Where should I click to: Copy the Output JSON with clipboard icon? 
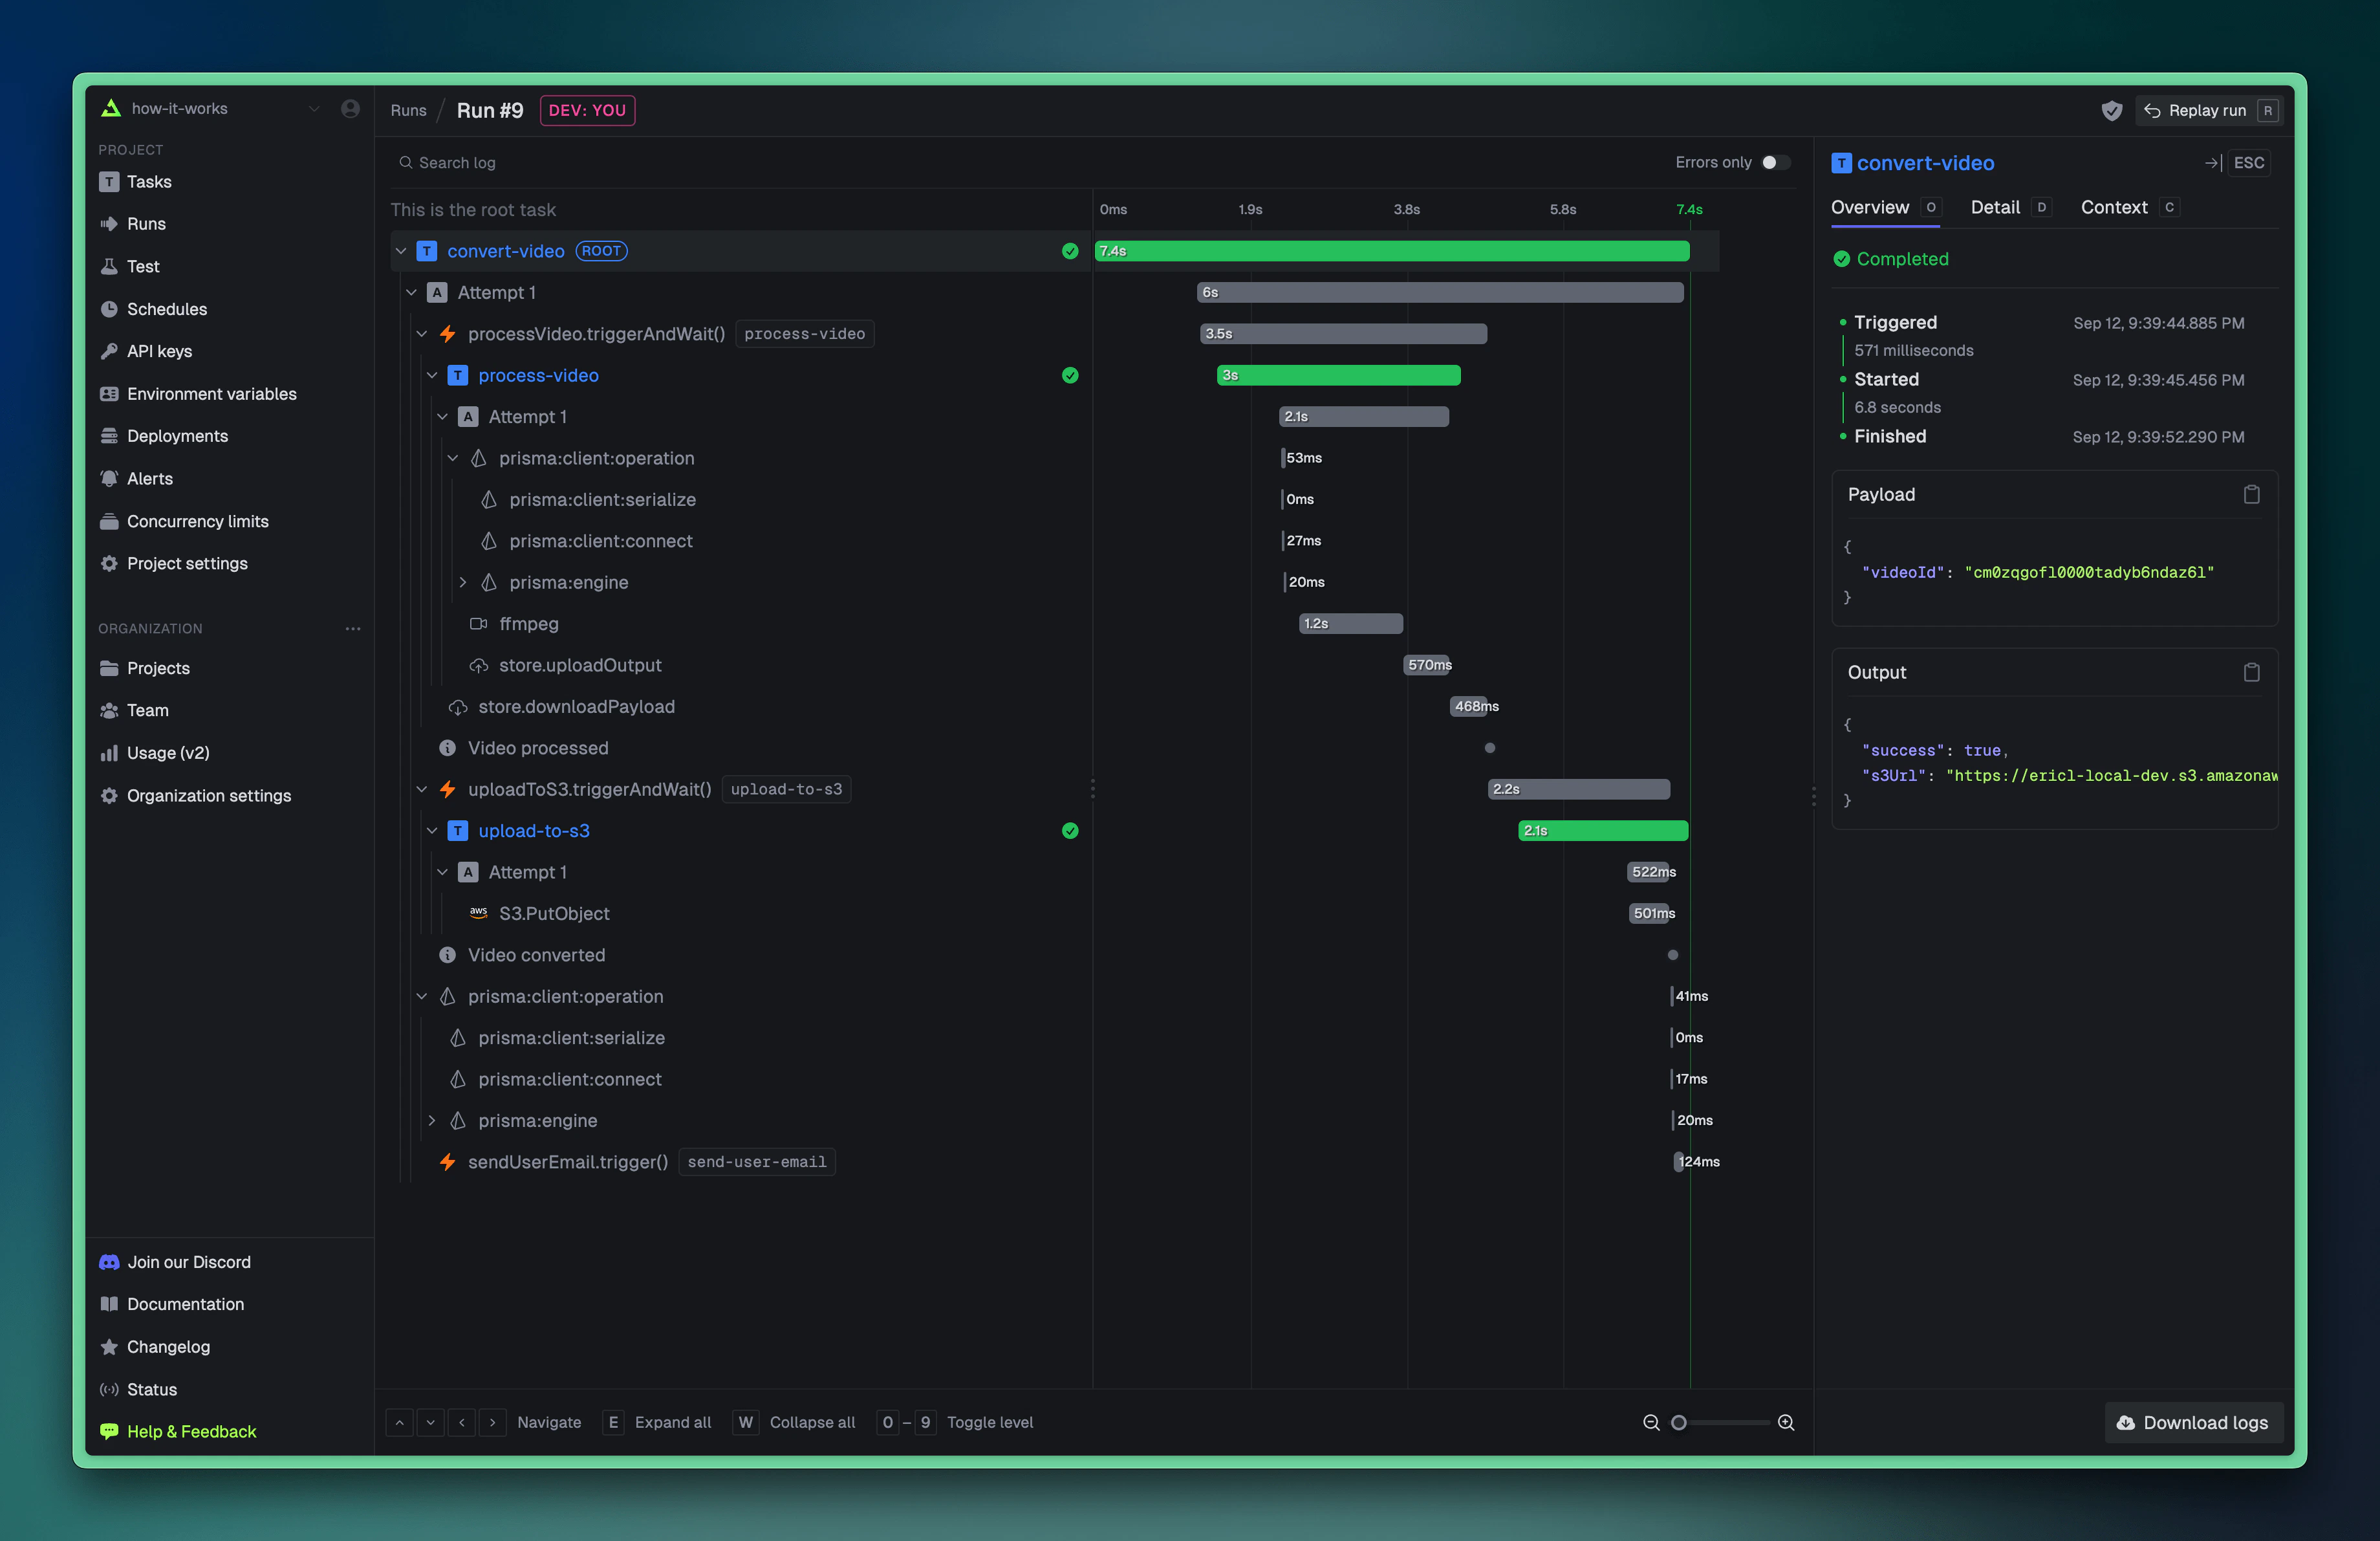click(2252, 672)
